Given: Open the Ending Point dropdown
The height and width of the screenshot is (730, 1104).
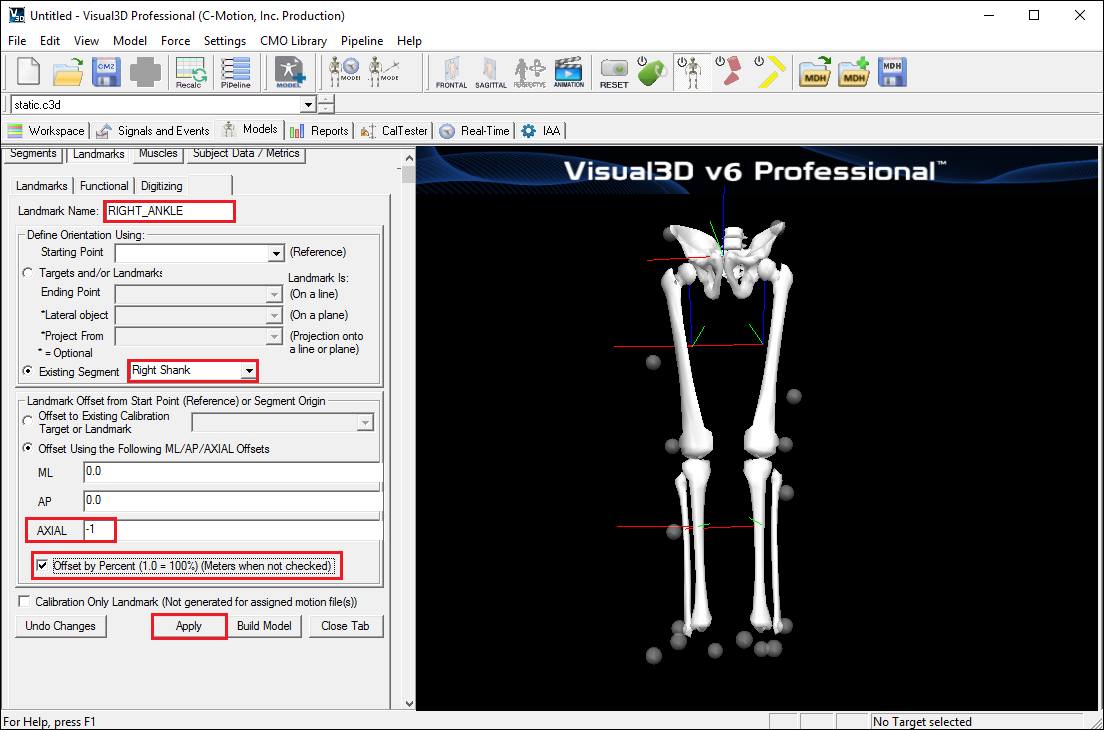Looking at the screenshot, I should click(x=275, y=294).
